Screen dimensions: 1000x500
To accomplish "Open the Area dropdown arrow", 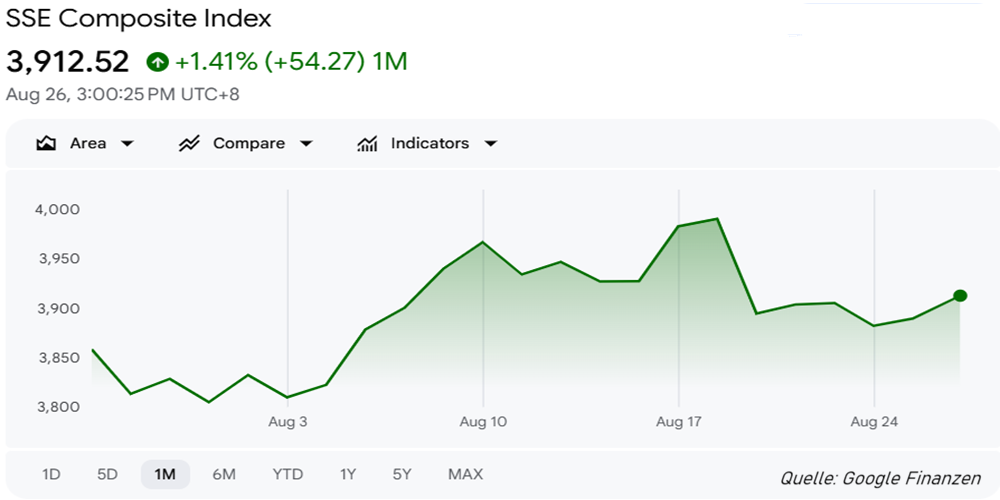I will (x=128, y=144).
